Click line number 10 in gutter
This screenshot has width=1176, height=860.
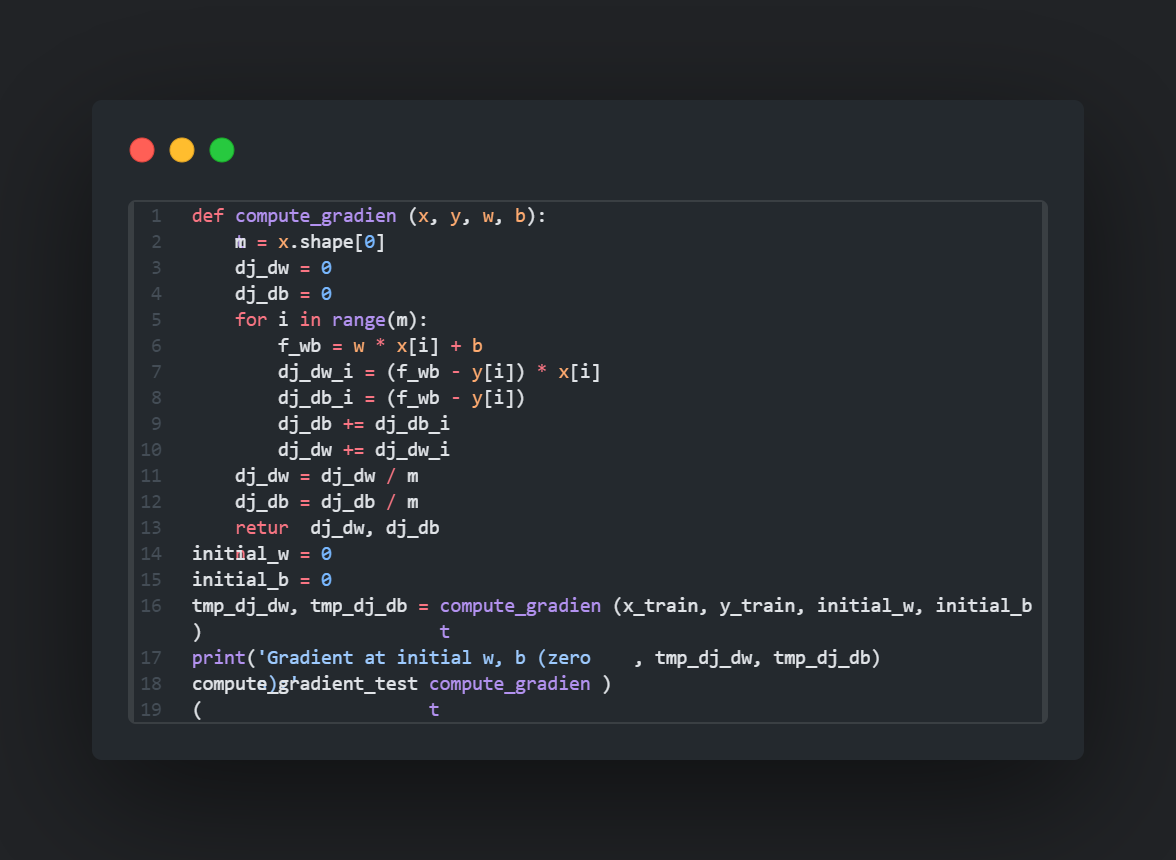[151, 450]
